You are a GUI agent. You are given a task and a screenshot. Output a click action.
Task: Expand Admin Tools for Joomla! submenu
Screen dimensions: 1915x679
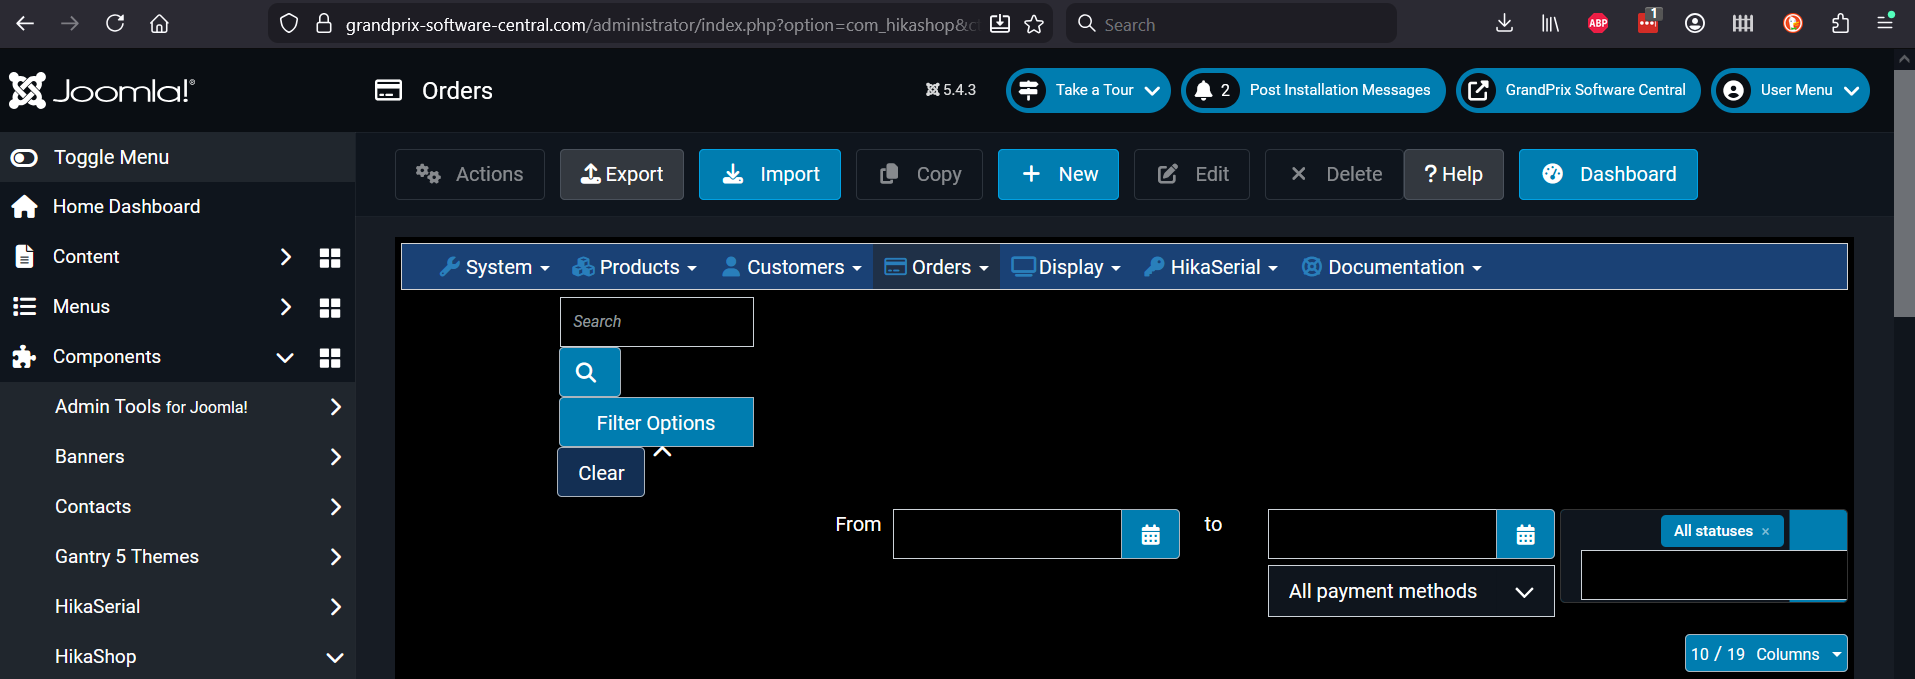click(335, 407)
